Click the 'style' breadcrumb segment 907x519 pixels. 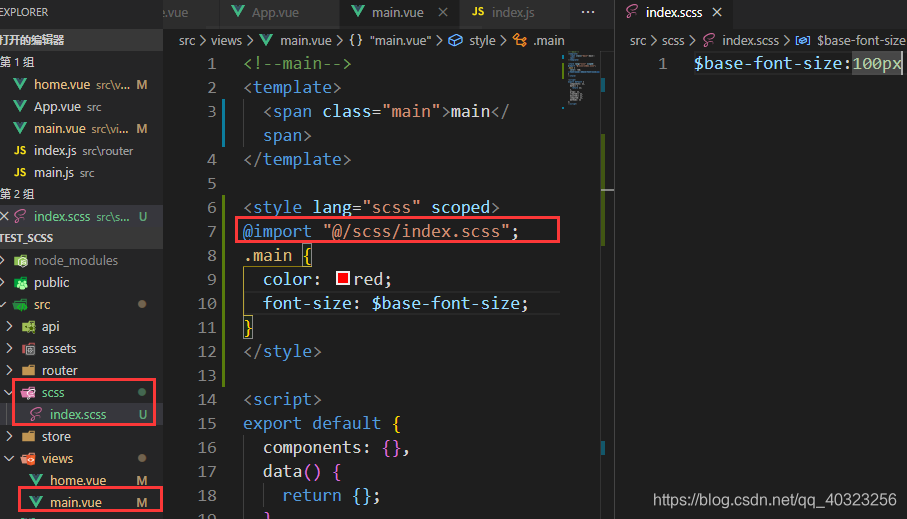tap(482, 41)
